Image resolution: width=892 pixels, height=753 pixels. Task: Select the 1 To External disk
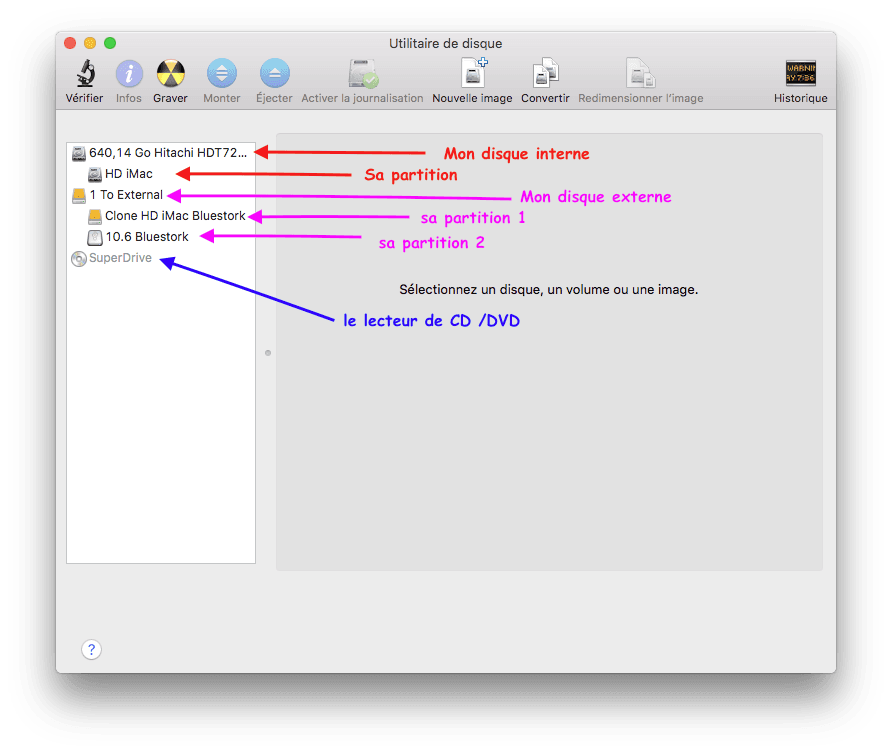(161, 195)
